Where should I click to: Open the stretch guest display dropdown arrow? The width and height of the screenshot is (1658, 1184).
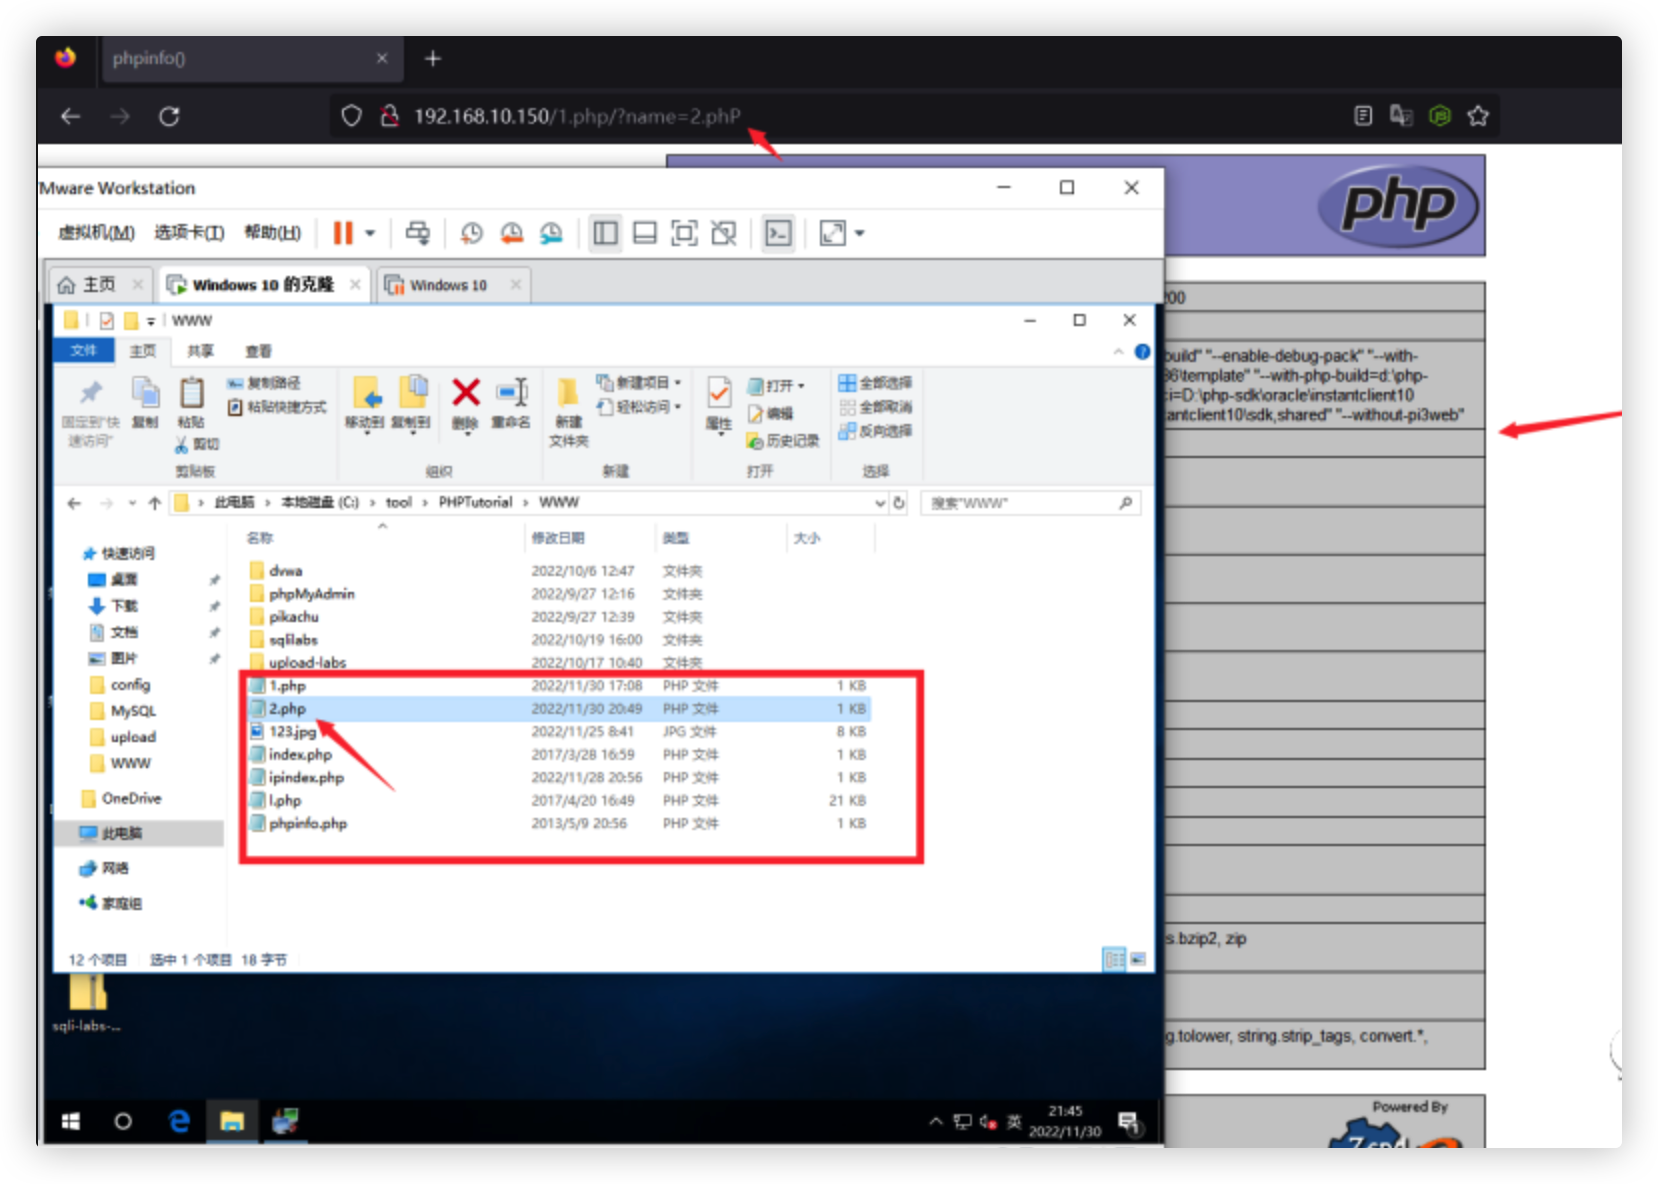coord(859,233)
